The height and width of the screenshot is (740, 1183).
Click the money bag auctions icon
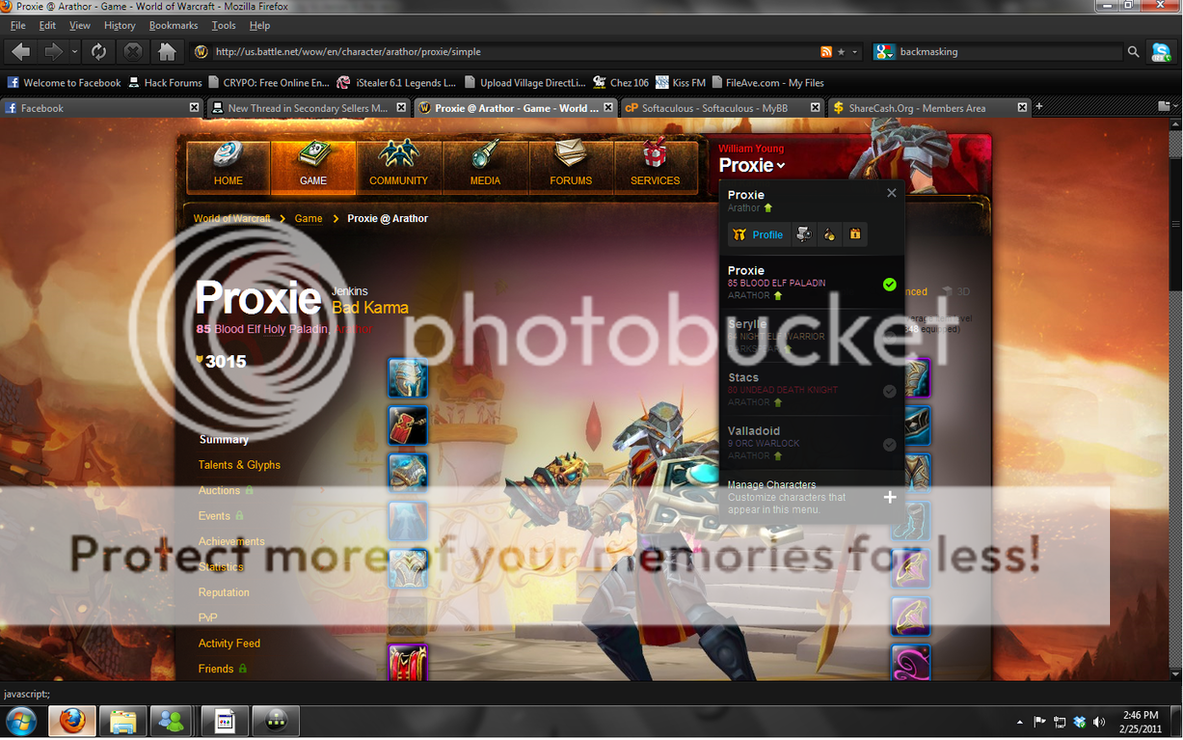[830, 235]
